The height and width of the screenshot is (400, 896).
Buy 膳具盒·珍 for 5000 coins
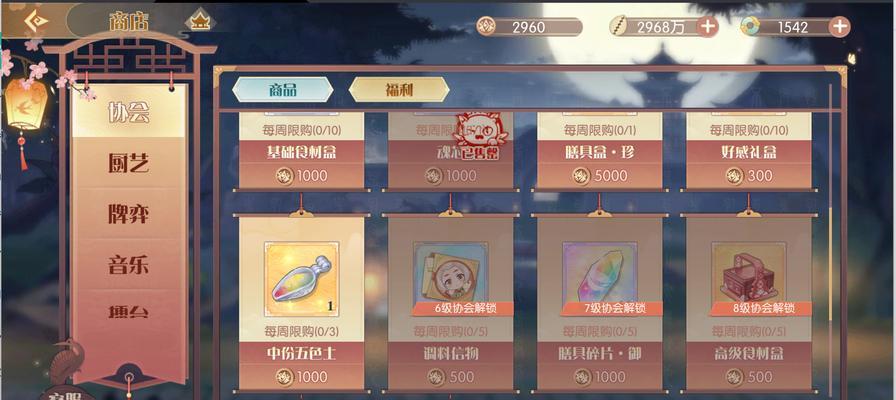[x=599, y=176]
